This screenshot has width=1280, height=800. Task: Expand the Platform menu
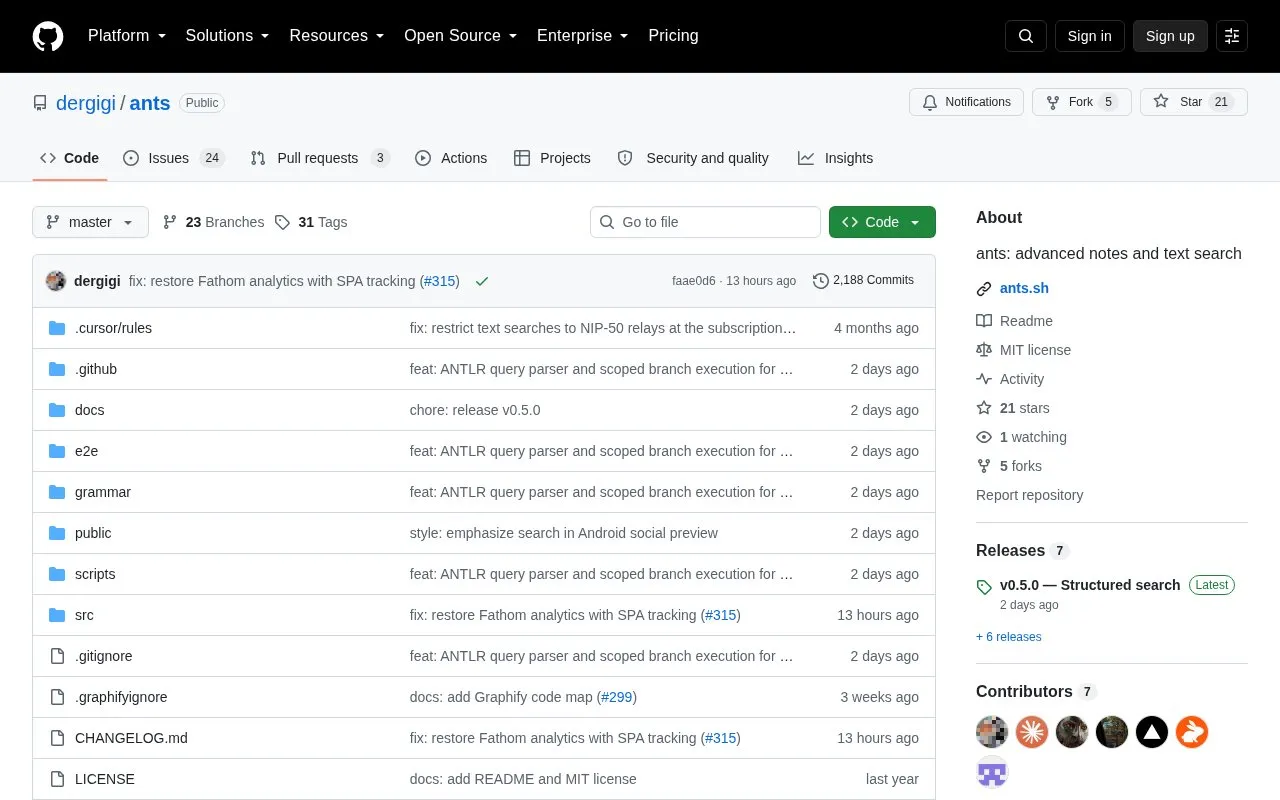(x=127, y=36)
